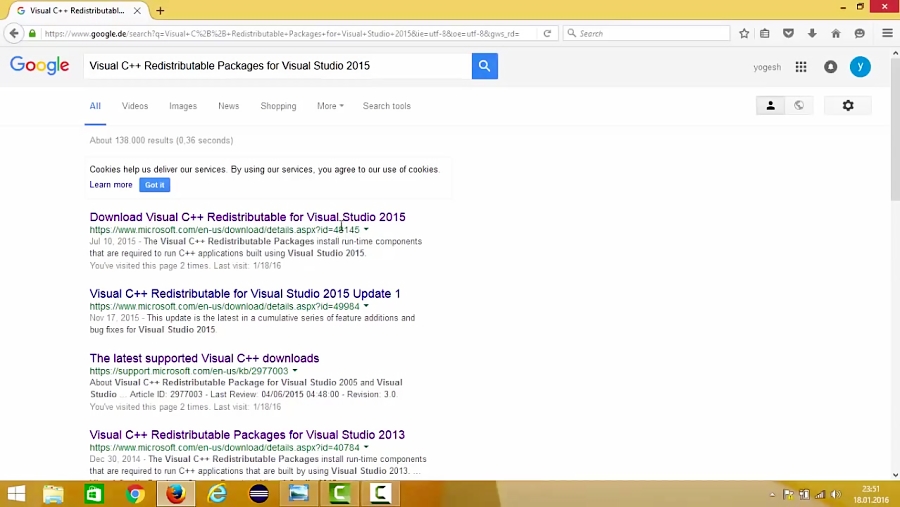The image size is (900, 507).
Task: Switch to private results person toggle
Action: pyautogui.click(x=770, y=105)
